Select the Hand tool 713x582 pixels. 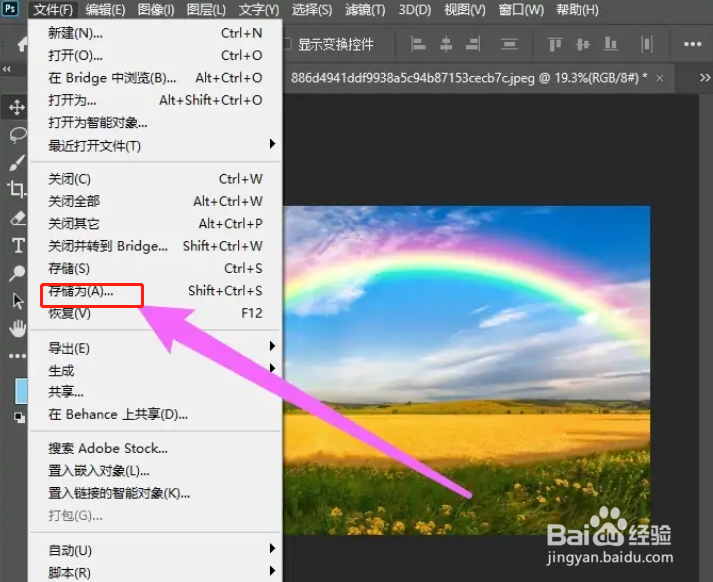(x=18, y=329)
